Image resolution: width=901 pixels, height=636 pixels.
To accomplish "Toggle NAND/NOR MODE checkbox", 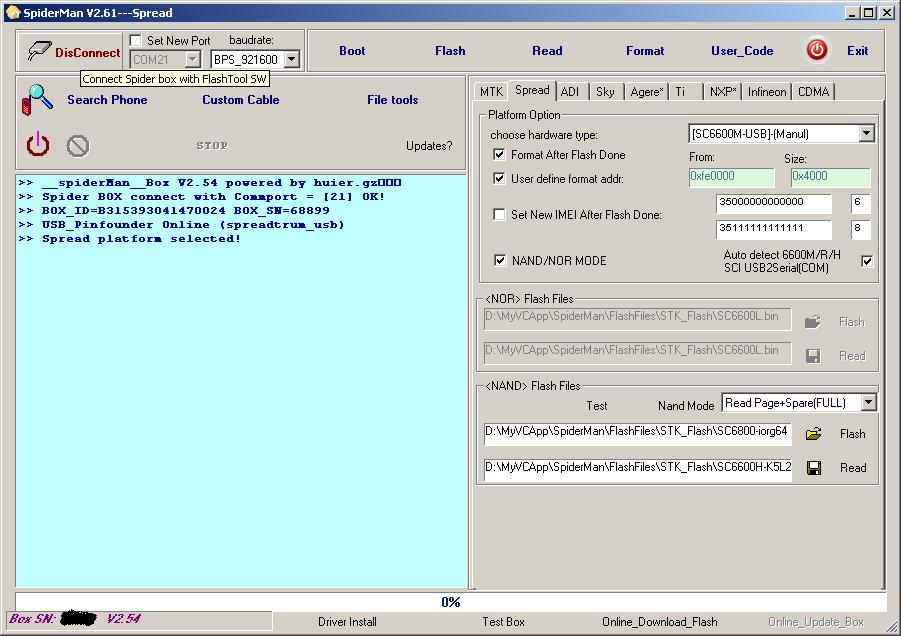I will point(500,260).
